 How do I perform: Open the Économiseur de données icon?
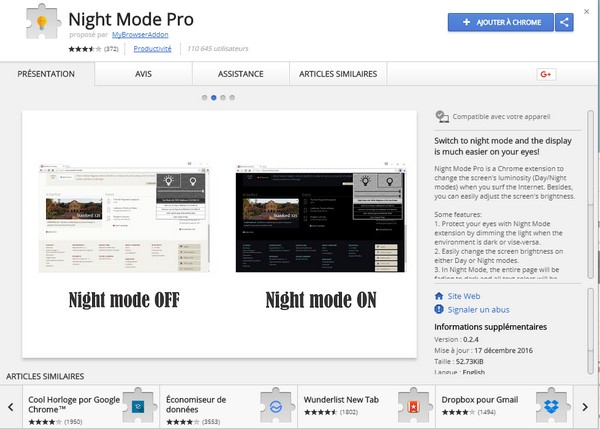click(x=272, y=406)
